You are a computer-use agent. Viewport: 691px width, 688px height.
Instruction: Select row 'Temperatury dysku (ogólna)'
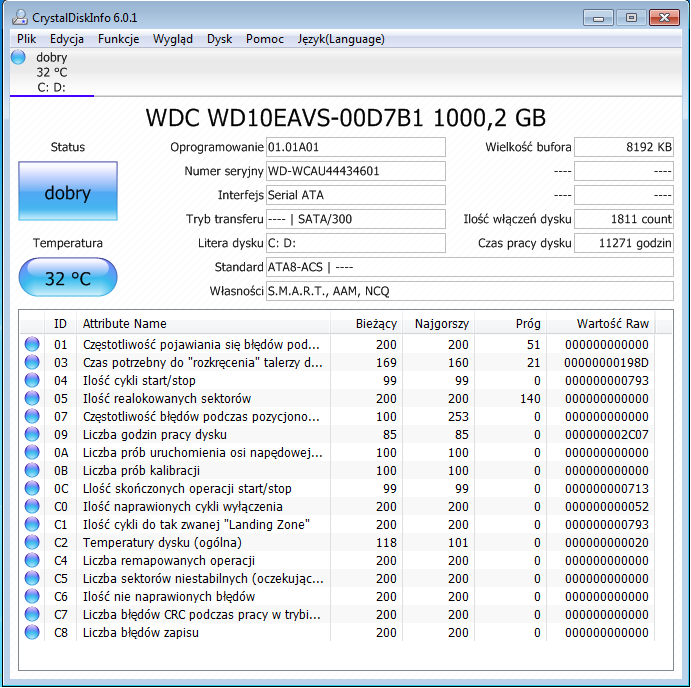tap(337, 542)
